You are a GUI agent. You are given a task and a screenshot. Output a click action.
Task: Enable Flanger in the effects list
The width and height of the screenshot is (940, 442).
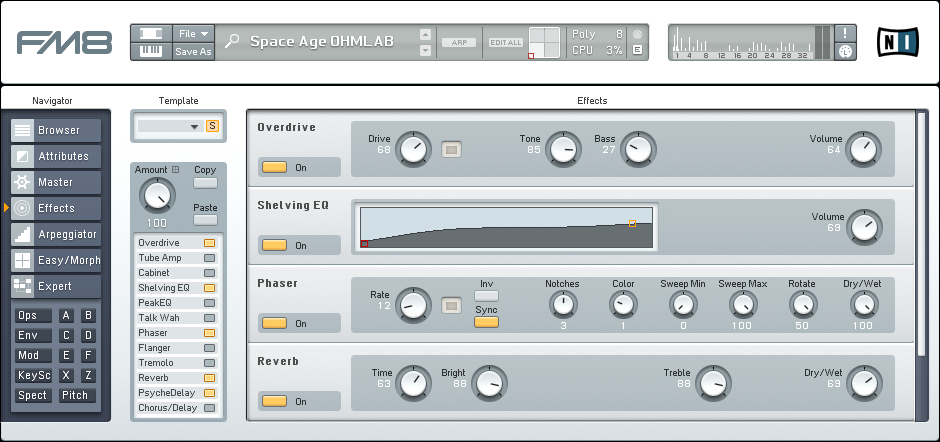coord(209,348)
